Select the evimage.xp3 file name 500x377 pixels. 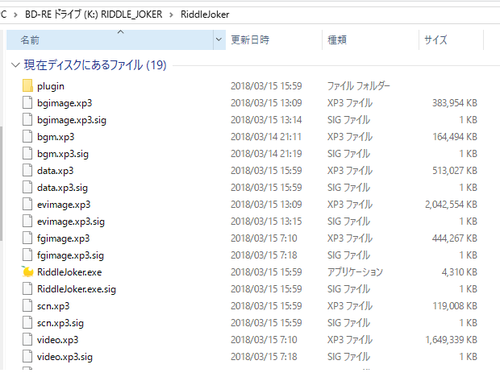pos(64,205)
